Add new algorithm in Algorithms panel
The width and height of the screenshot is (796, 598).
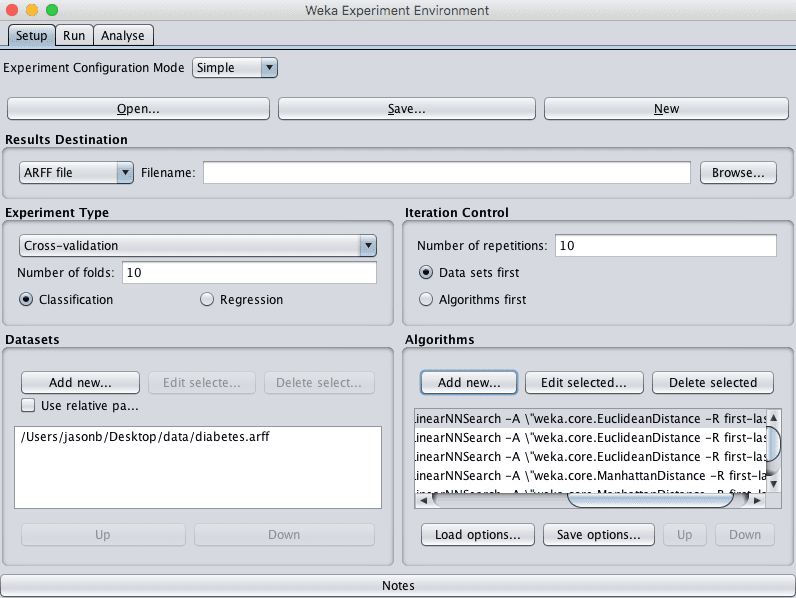pos(469,383)
